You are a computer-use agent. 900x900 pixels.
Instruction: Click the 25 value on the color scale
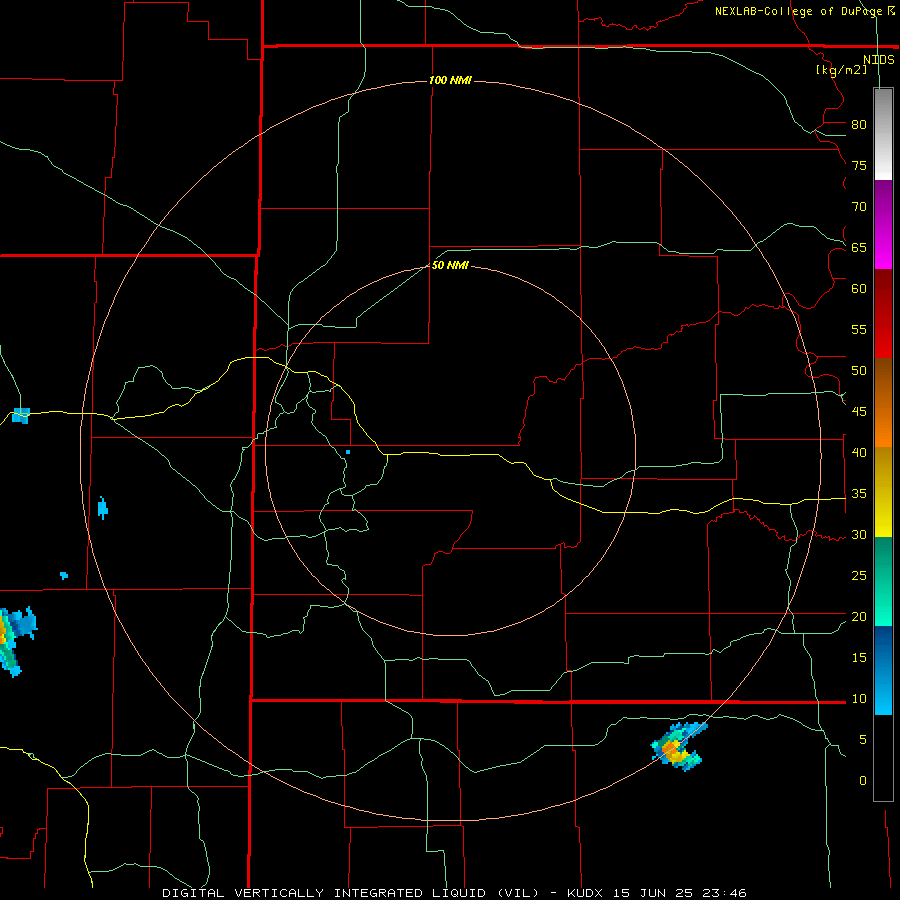(x=859, y=576)
